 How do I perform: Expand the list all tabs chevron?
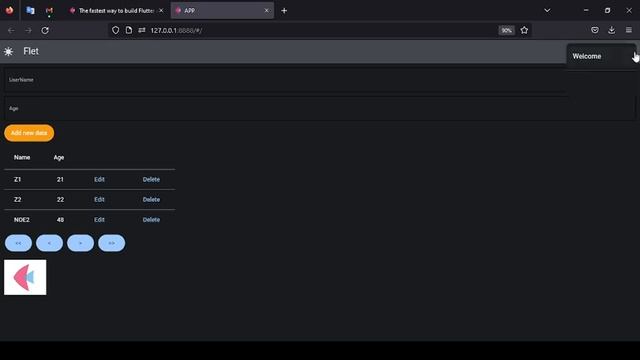[x=547, y=11]
